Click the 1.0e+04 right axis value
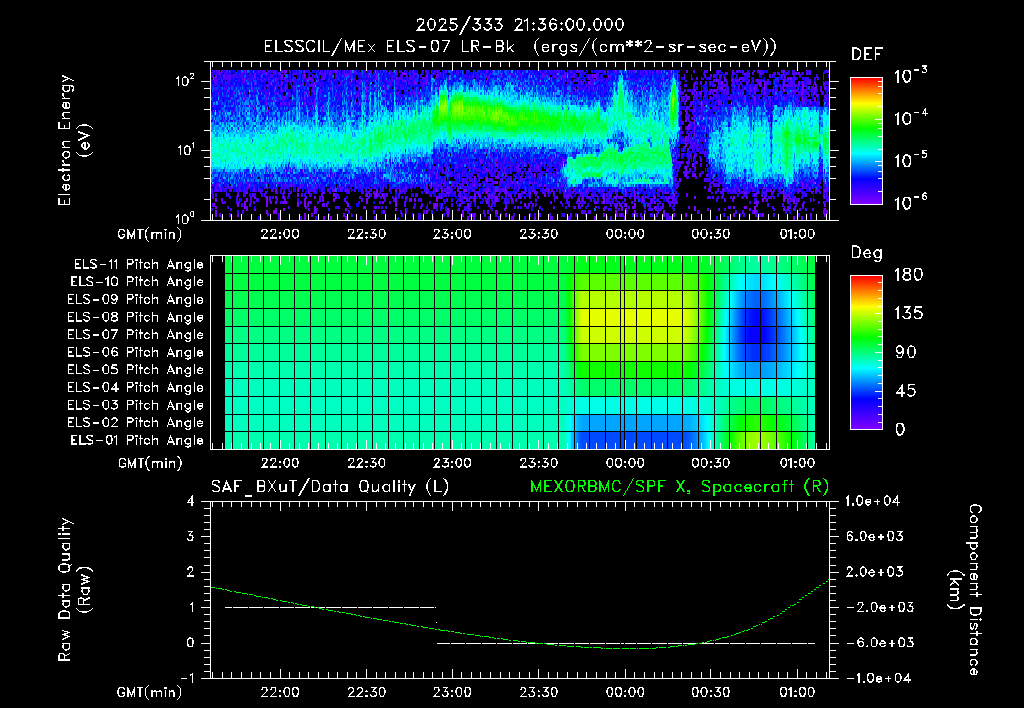 (872, 501)
